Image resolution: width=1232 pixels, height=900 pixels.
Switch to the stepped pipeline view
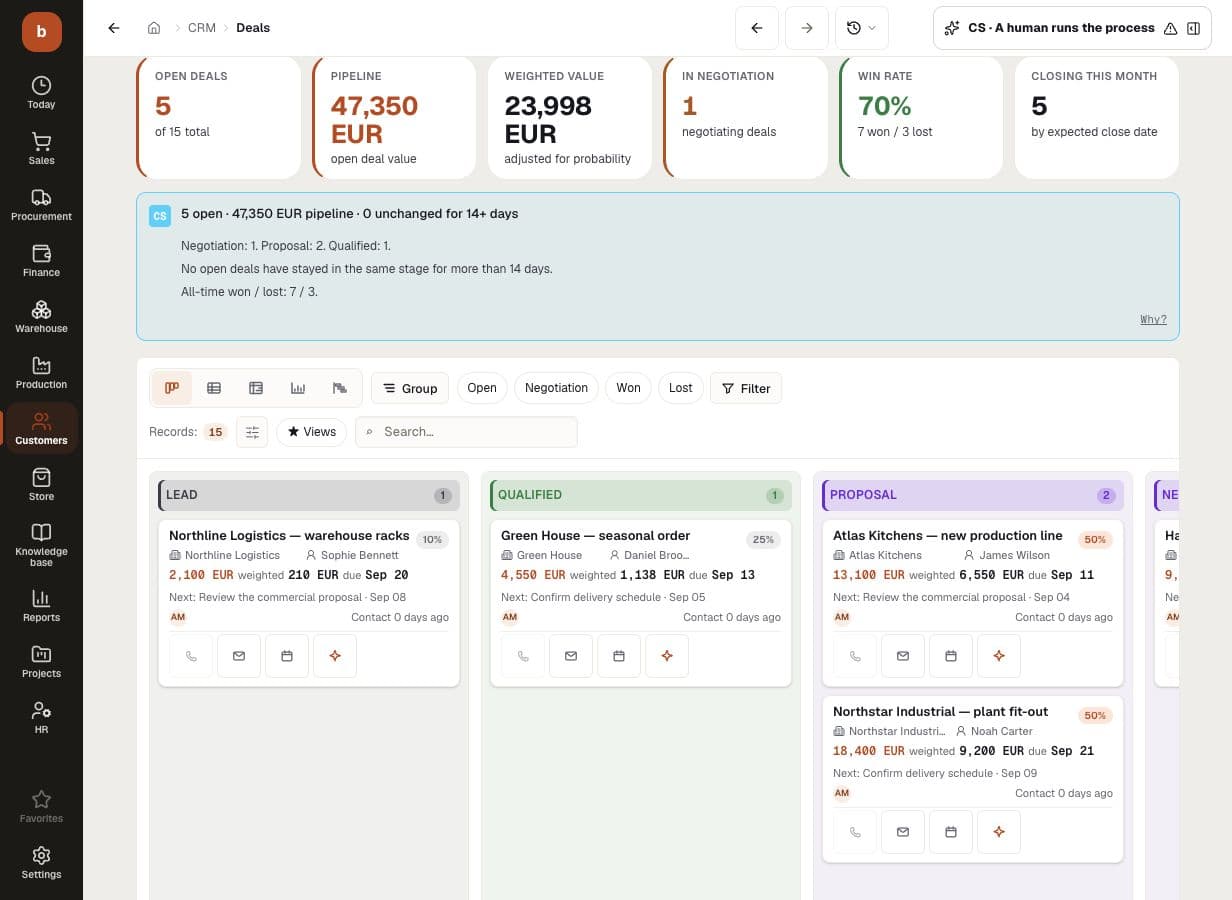click(340, 388)
